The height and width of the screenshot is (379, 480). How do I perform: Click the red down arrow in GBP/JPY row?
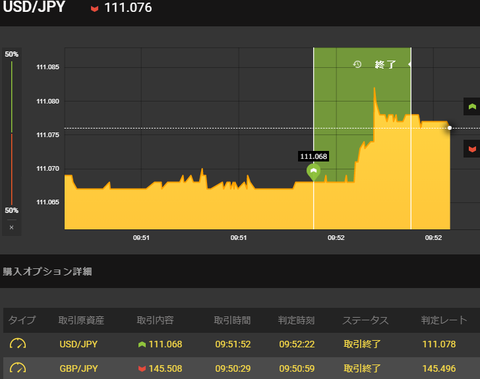click(x=142, y=369)
